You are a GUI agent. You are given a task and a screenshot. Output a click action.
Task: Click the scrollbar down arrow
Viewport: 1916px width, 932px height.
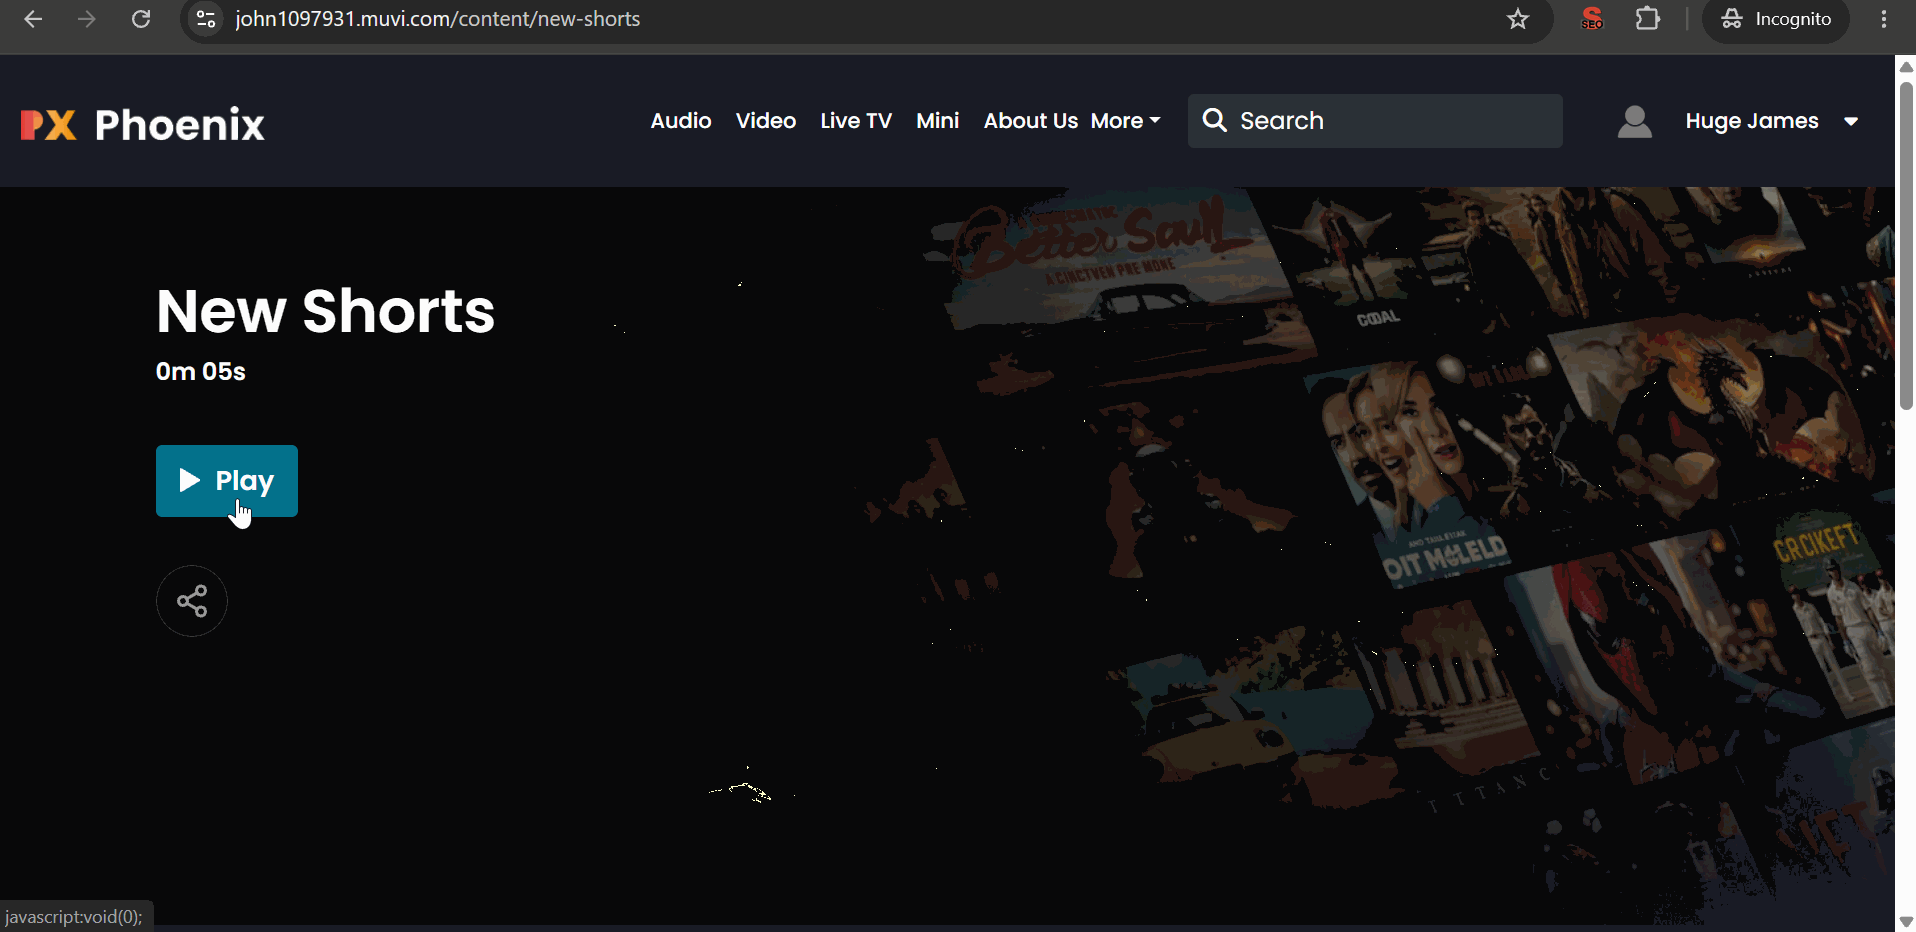click(1906, 921)
